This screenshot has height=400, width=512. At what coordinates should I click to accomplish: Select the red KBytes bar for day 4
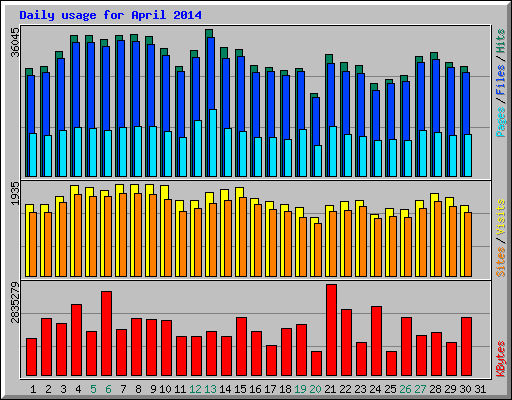pos(76,340)
